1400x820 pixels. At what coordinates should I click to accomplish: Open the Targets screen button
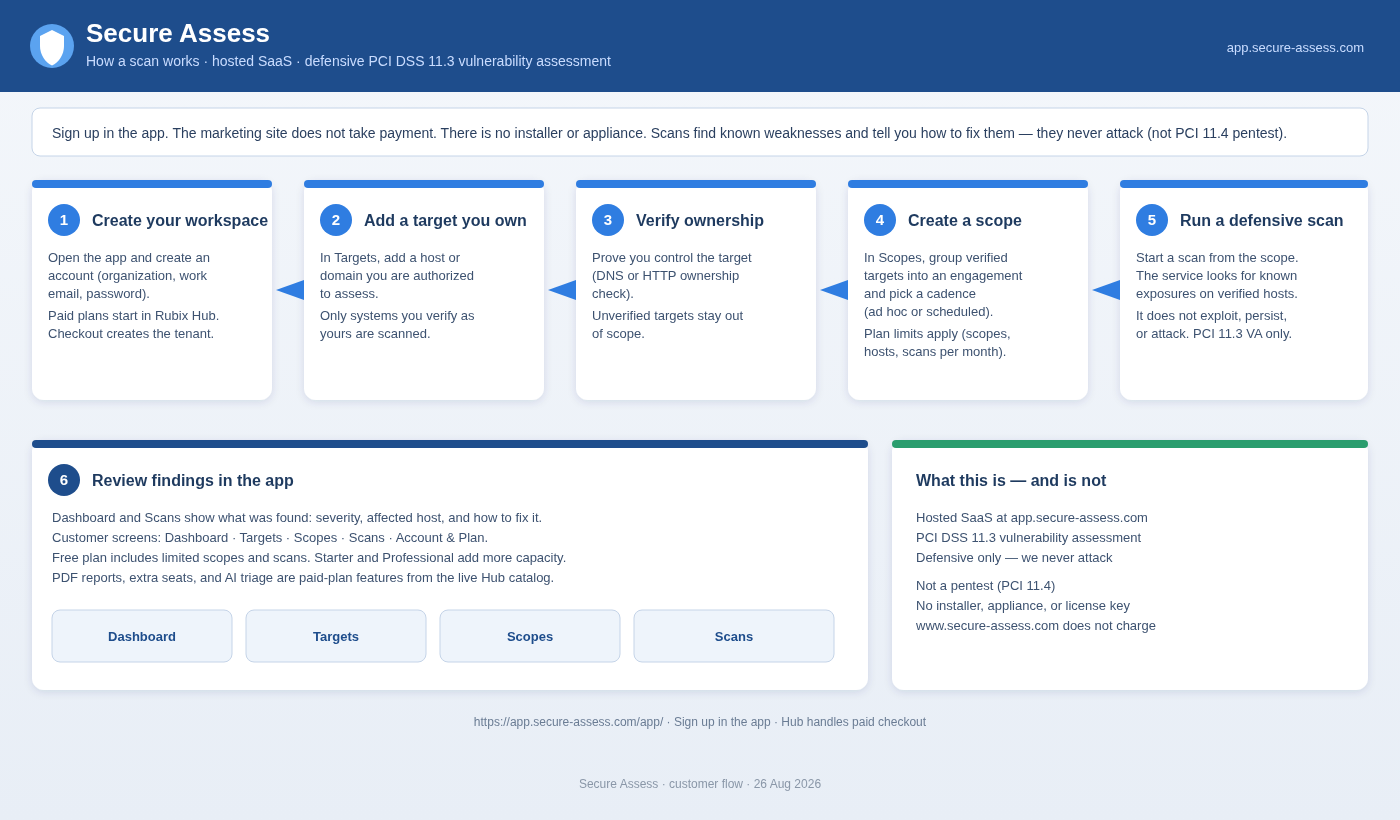tap(336, 636)
